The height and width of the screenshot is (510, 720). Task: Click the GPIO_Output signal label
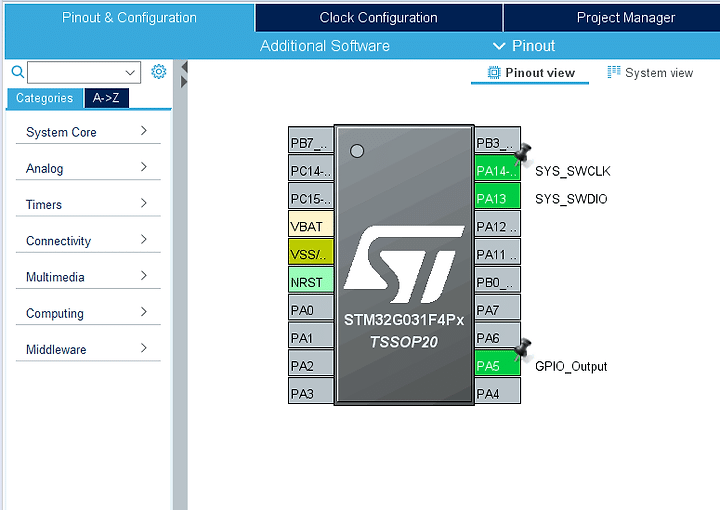[x=571, y=366]
